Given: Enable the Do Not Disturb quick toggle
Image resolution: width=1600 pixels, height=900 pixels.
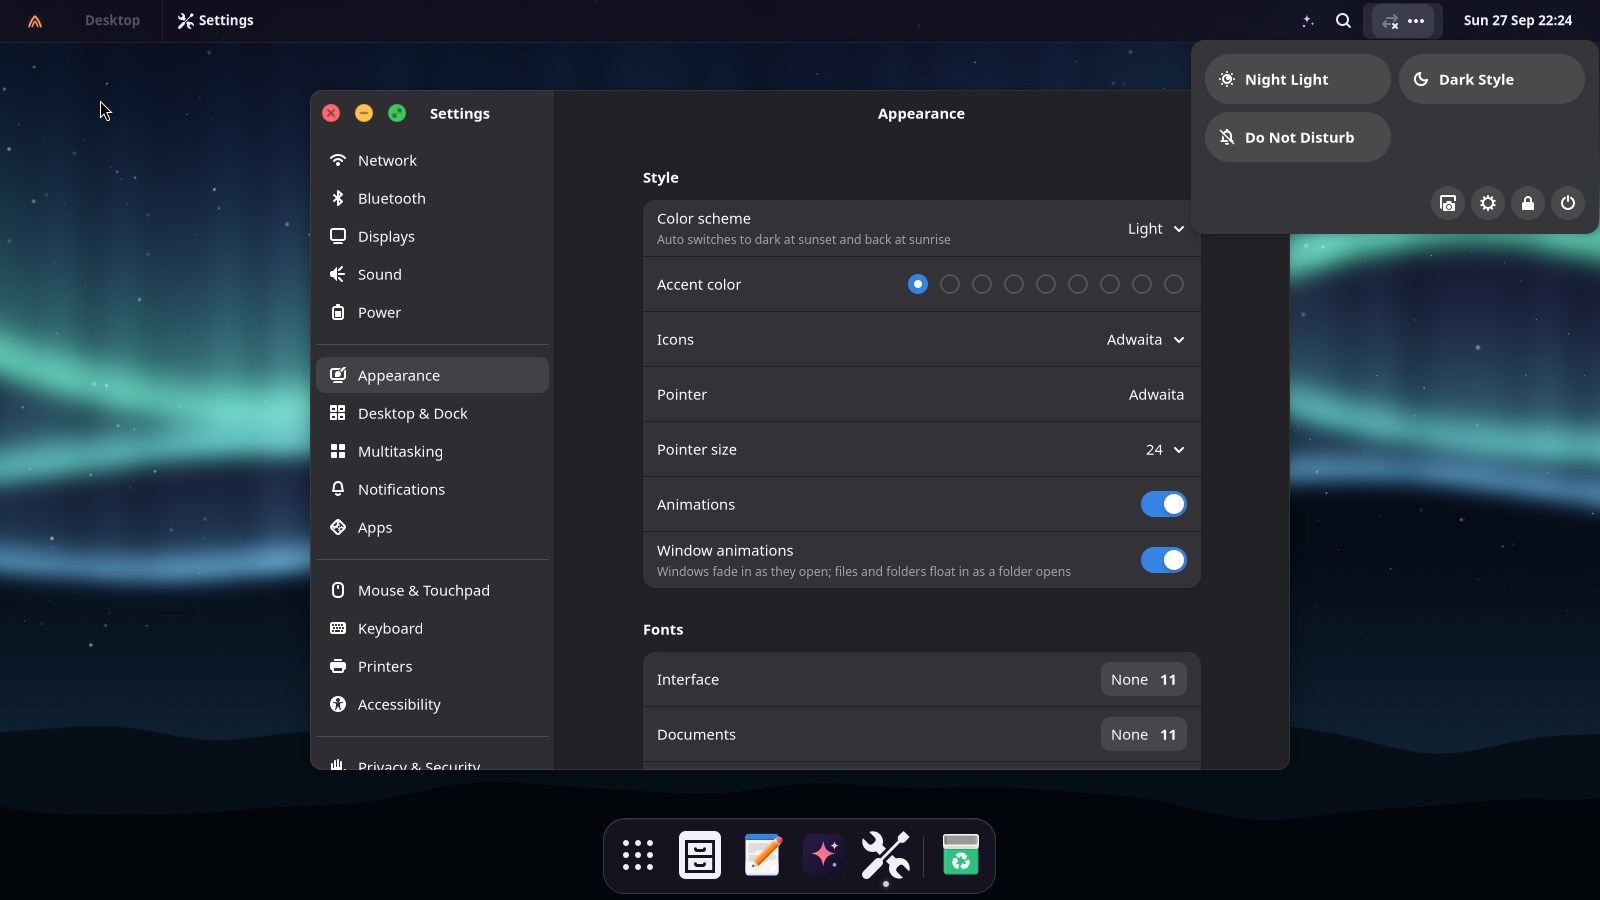Looking at the screenshot, I should coord(1297,137).
